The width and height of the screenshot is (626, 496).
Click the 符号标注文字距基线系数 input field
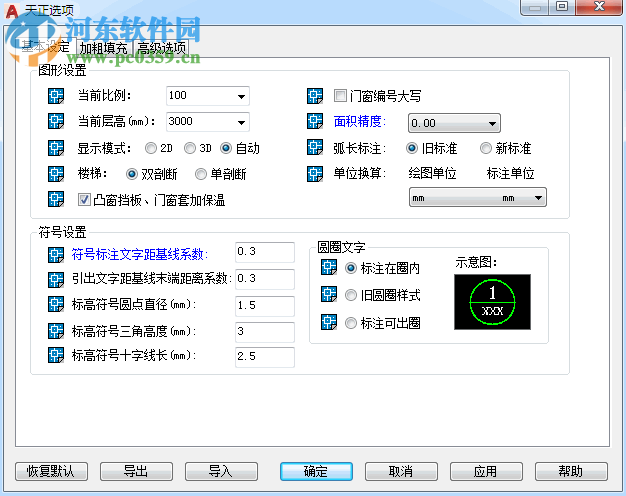[x=265, y=252]
